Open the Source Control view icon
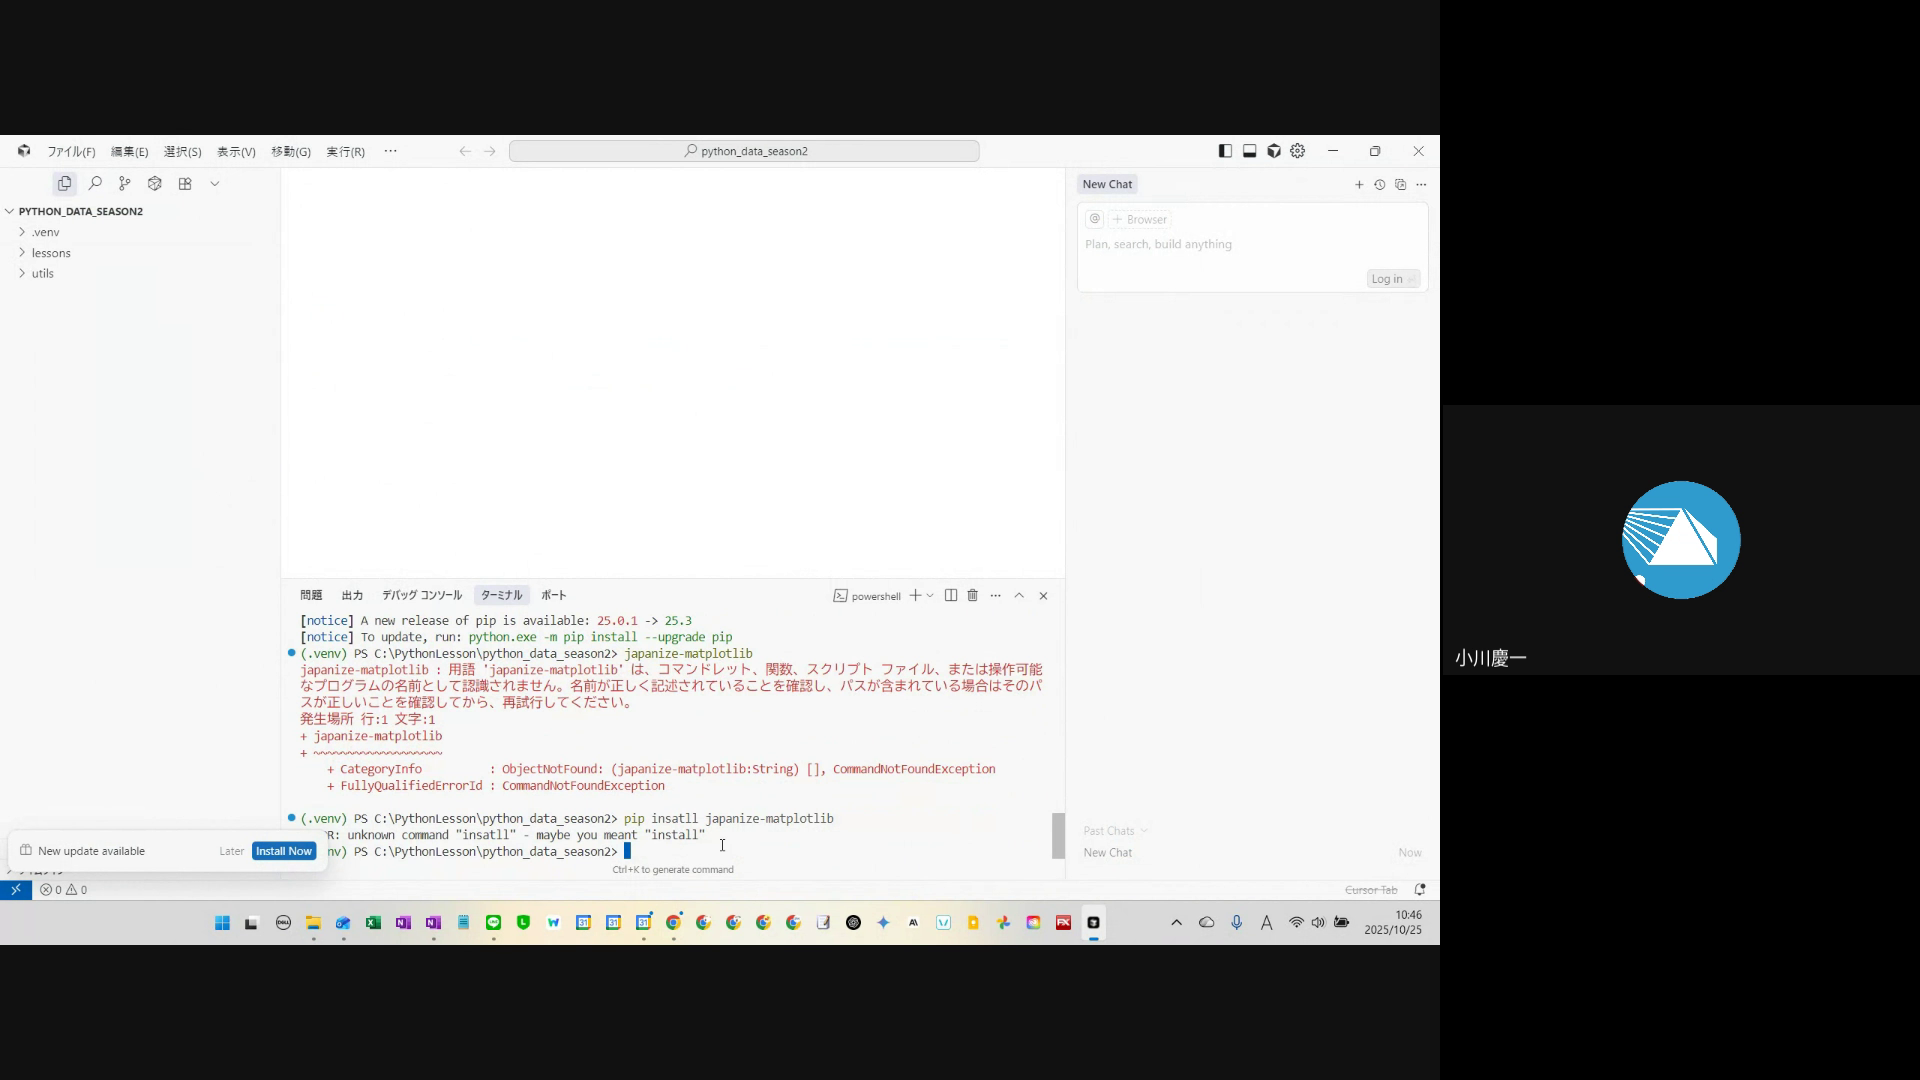Image resolution: width=1920 pixels, height=1080 pixels. (x=125, y=184)
